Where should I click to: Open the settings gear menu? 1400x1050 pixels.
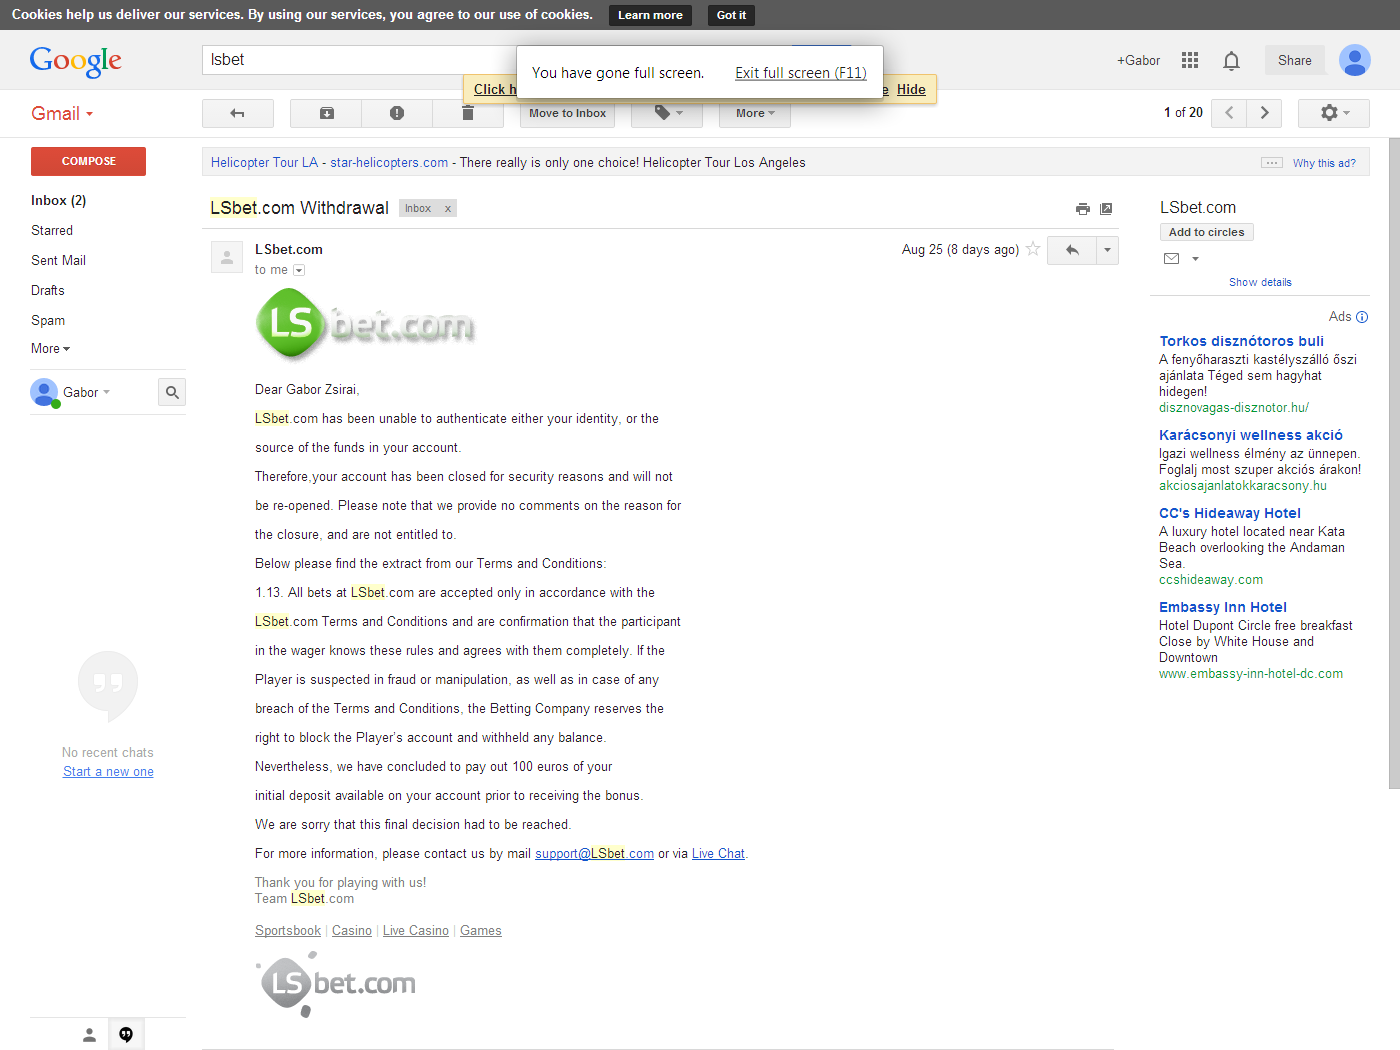click(x=1334, y=113)
